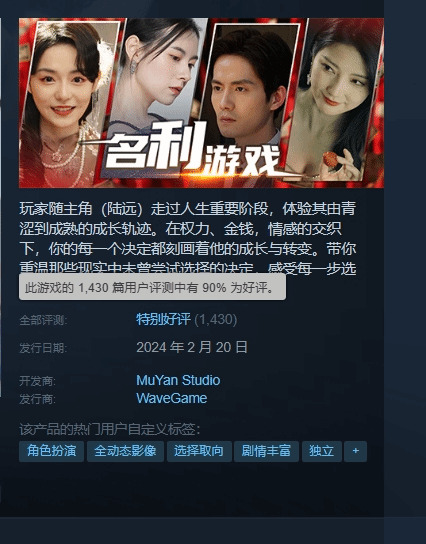Click the pearl-necklace woman portrait
Image resolution: width=426 pixels, height=544 pixels.
click(x=62, y=104)
